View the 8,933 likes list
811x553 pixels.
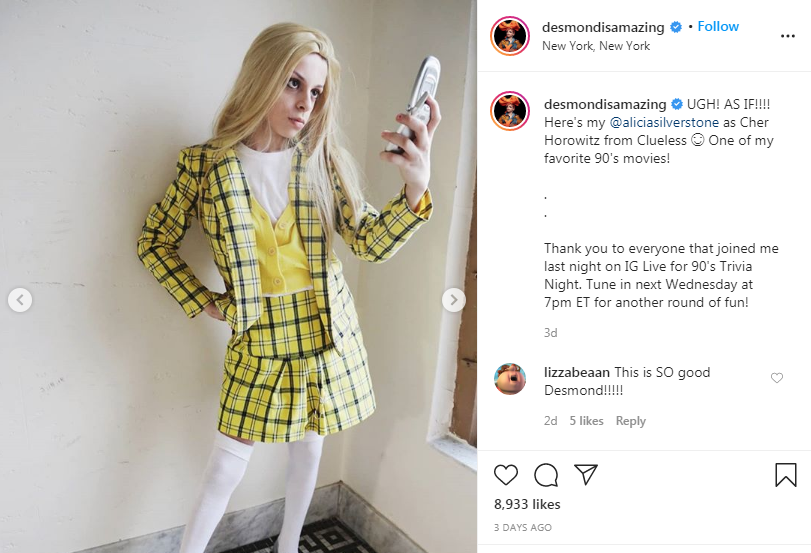pos(527,504)
